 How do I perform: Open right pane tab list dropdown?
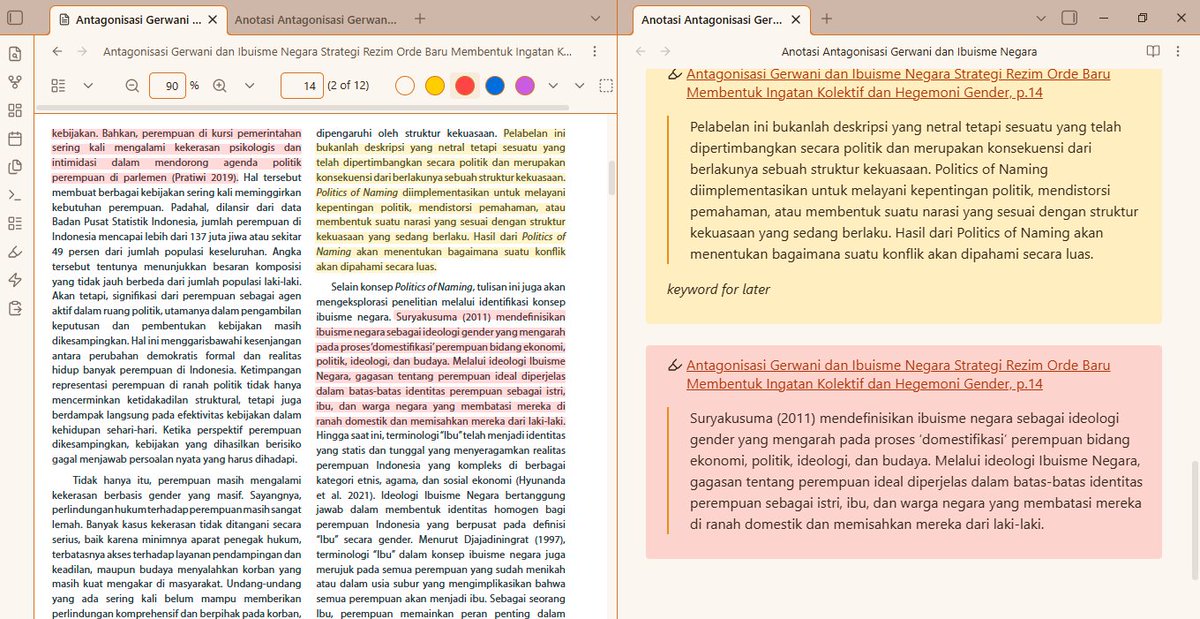[x=1040, y=19]
